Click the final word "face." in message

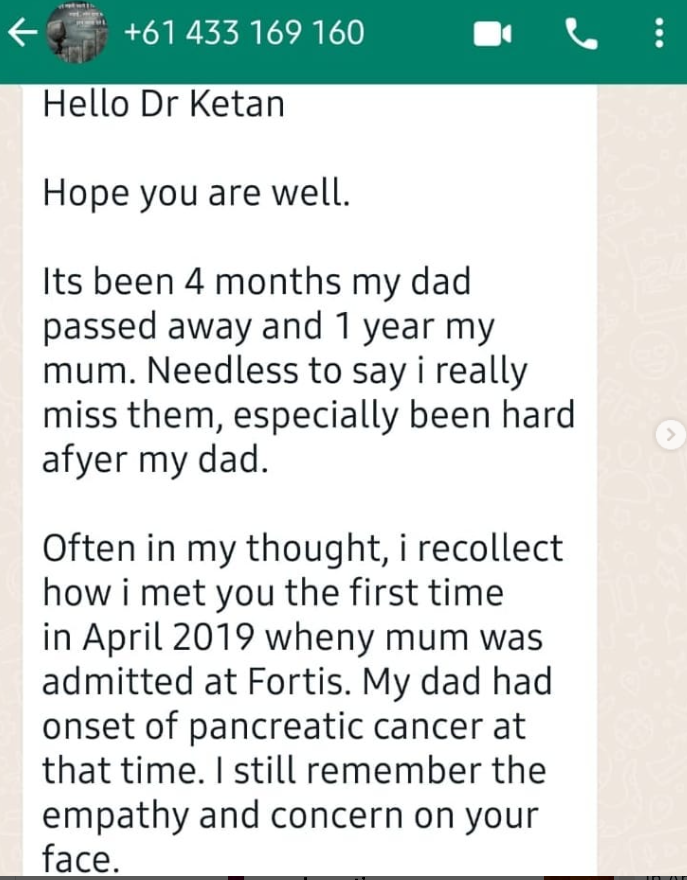pyautogui.click(x=80, y=858)
